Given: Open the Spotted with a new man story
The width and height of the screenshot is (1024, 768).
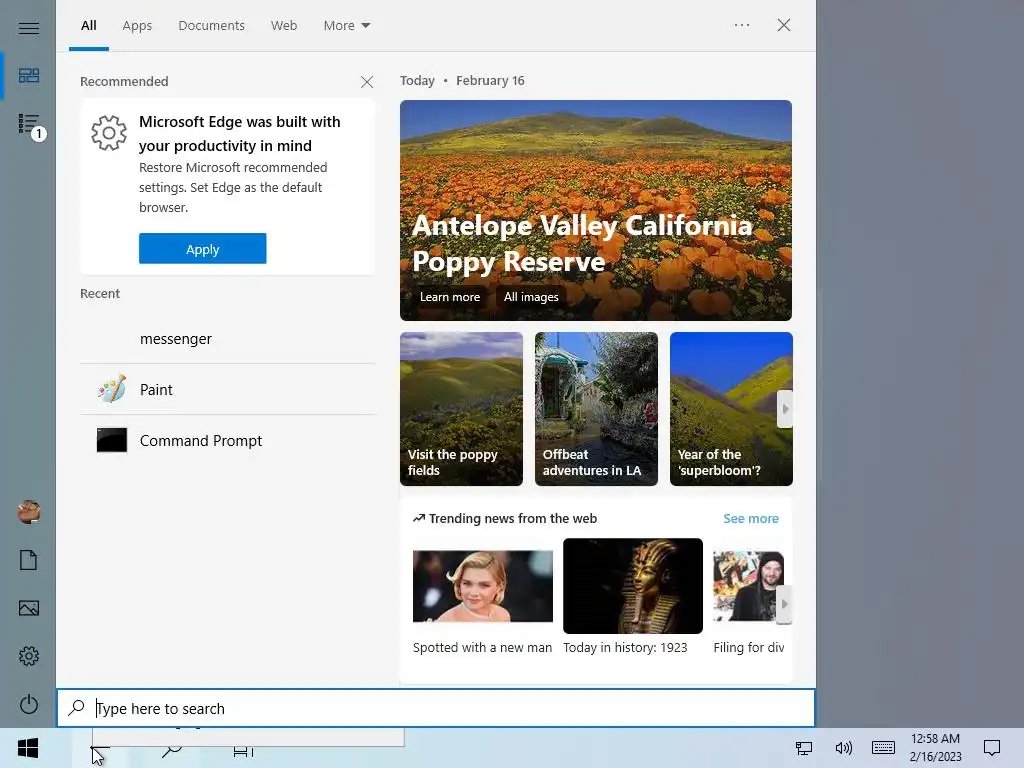Looking at the screenshot, I should 483,602.
